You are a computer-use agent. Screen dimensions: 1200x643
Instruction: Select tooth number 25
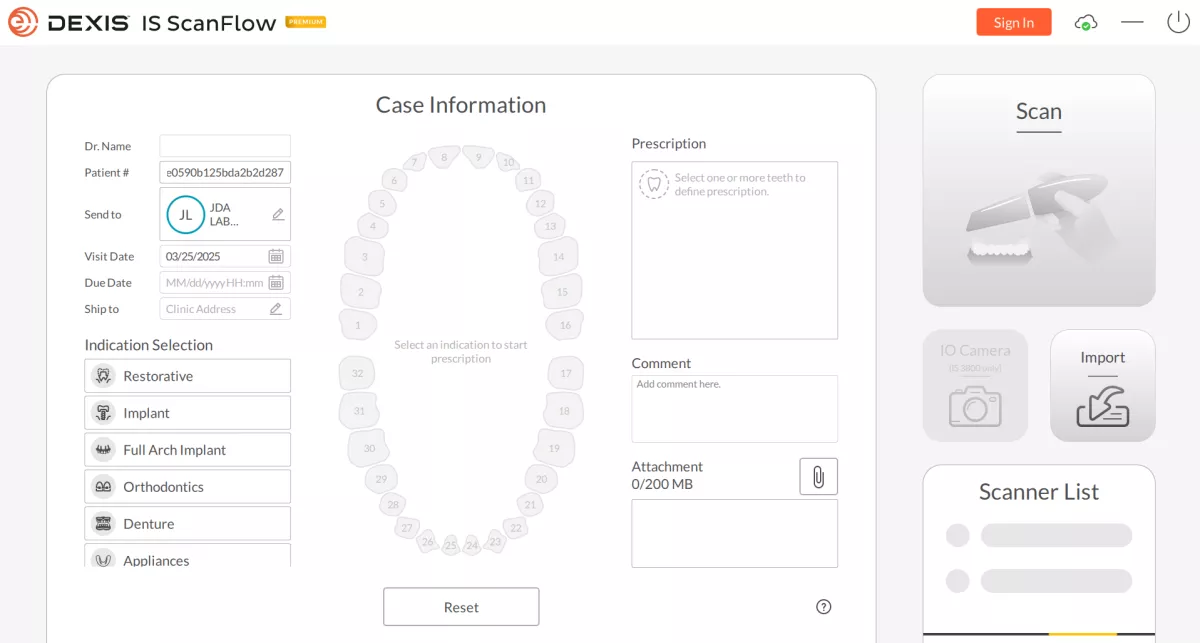pyautogui.click(x=451, y=546)
